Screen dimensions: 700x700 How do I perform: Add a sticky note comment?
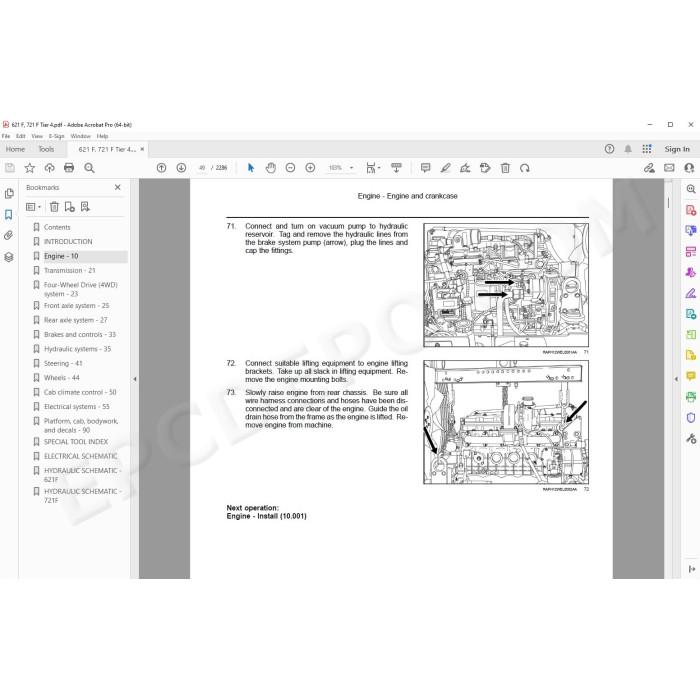[425, 168]
